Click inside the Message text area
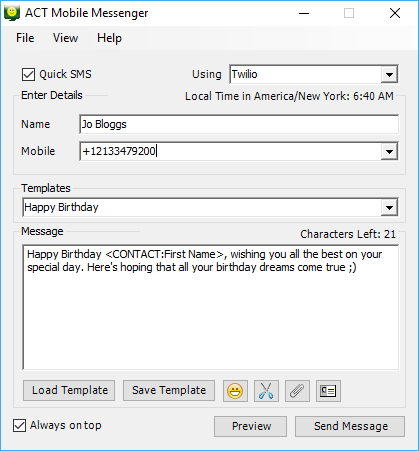Viewport: 419px width, 451px height. (x=211, y=307)
